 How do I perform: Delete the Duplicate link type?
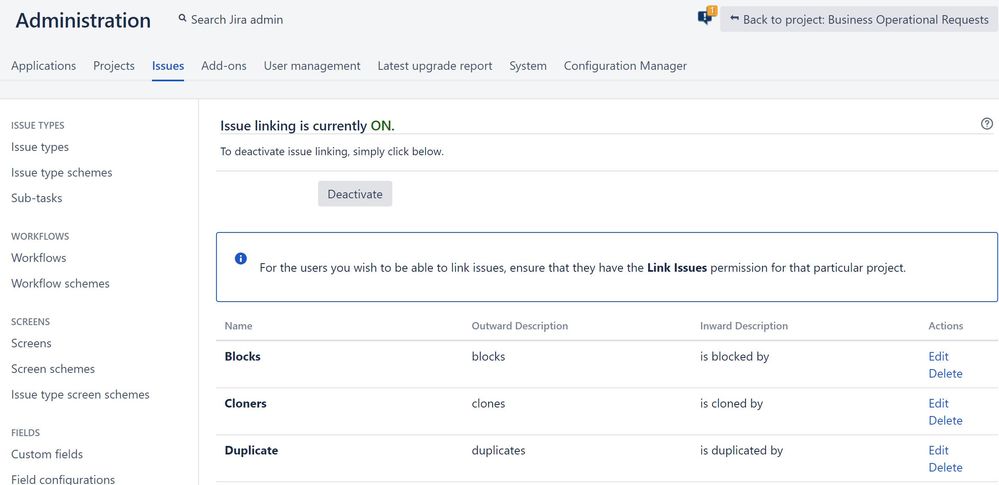945,468
